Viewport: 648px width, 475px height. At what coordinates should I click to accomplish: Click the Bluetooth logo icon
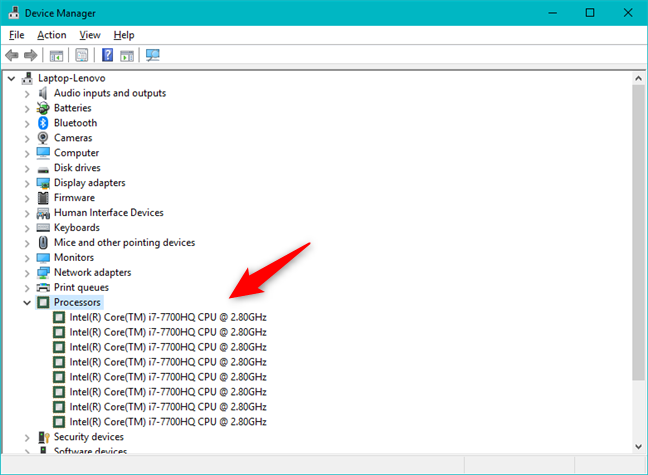click(43, 123)
